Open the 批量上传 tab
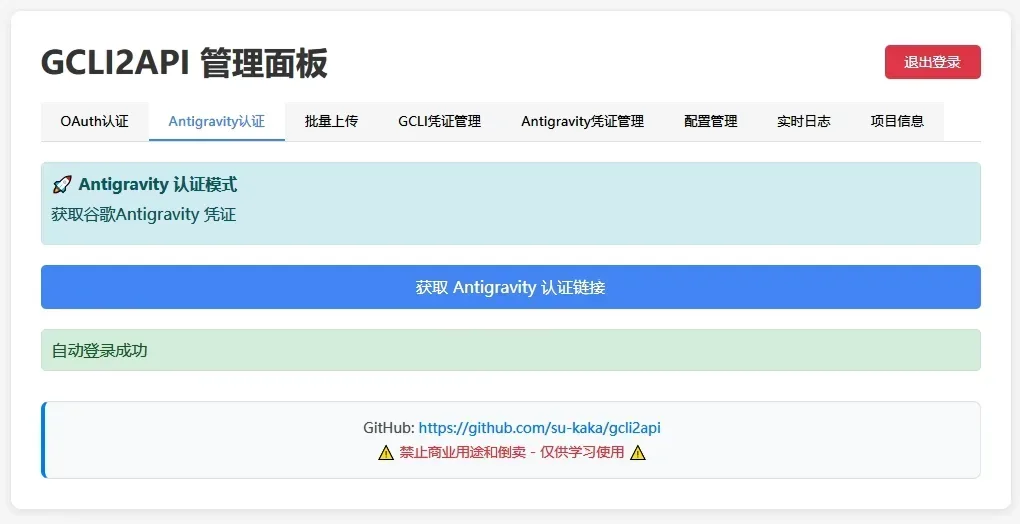Screen dimensions: 1020x524 click(331, 121)
